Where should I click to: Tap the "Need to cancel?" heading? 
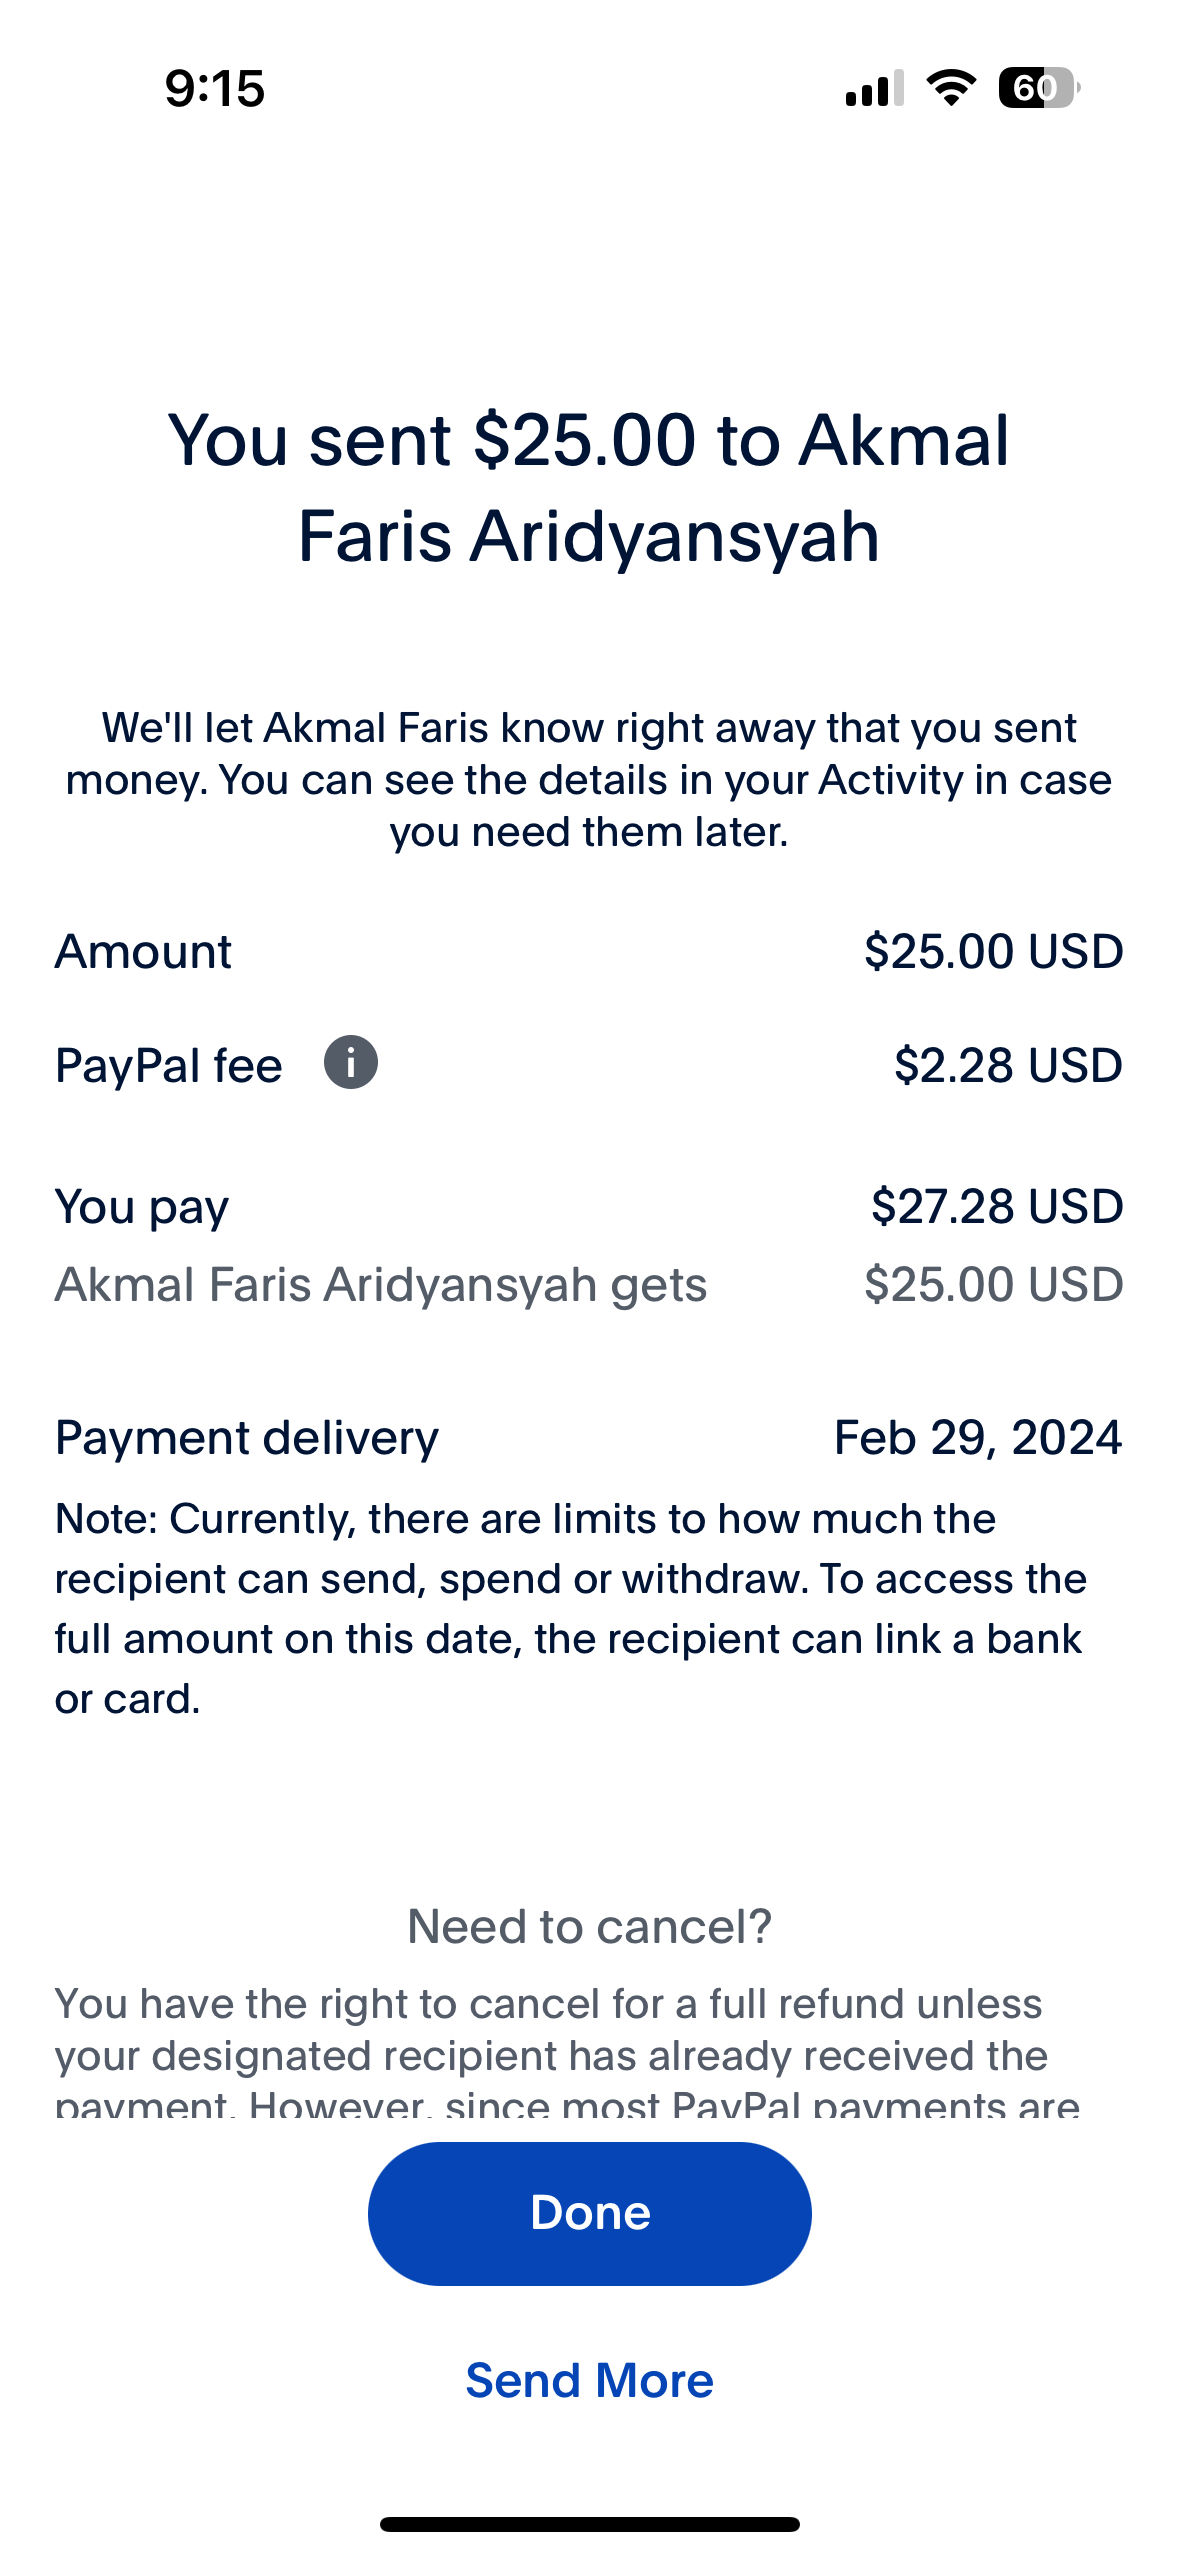click(589, 1926)
